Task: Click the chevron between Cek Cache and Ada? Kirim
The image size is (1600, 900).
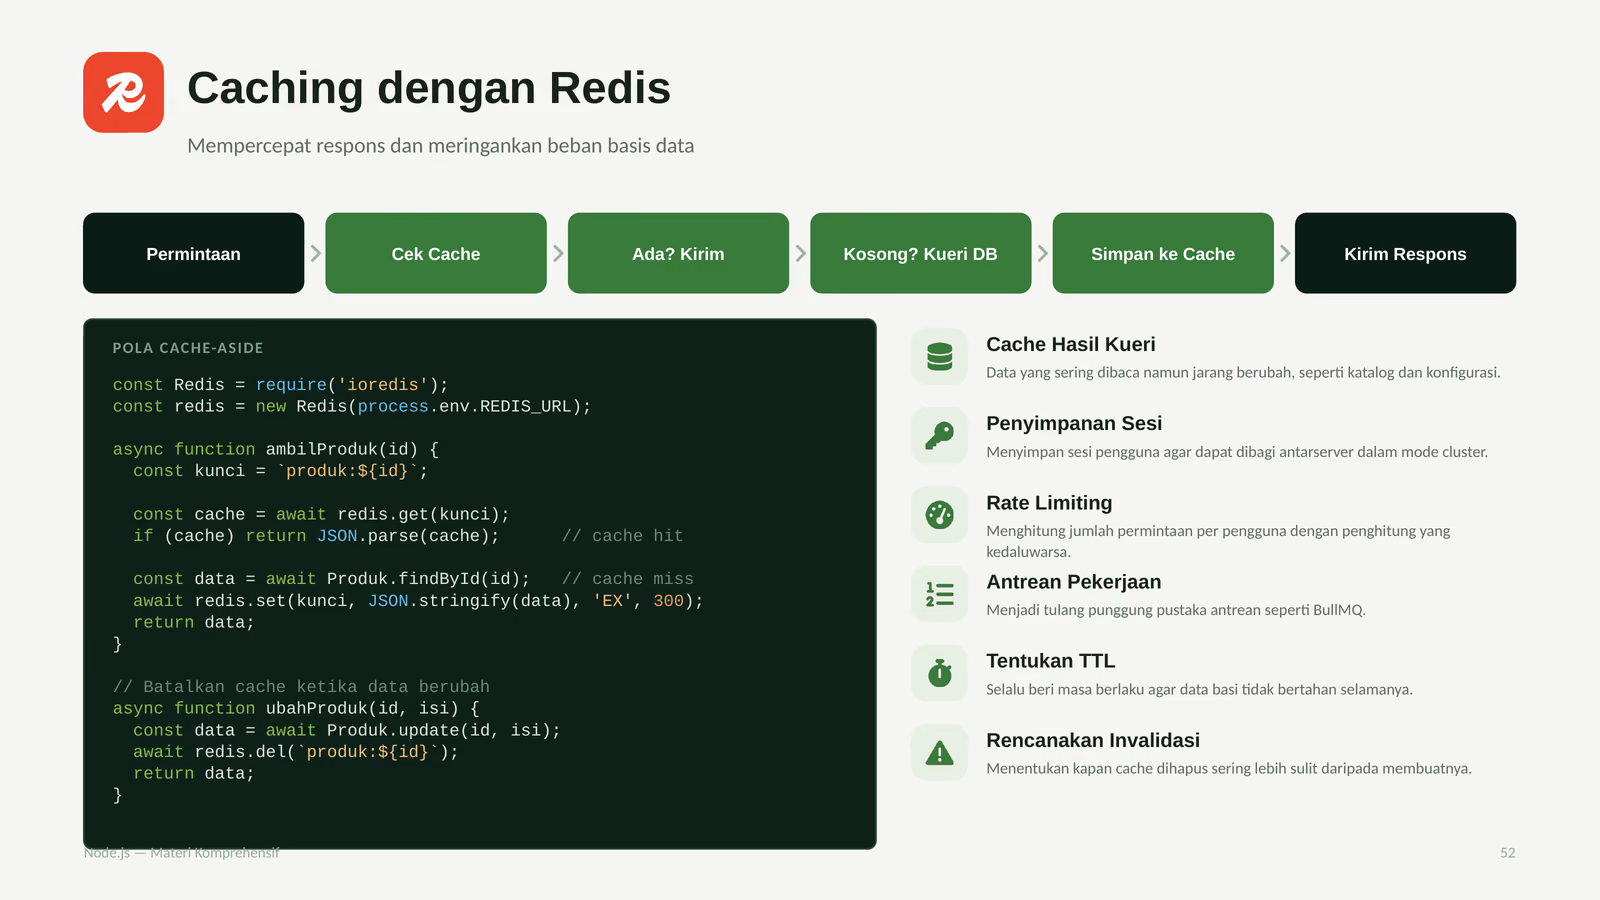Action: [x=558, y=253]
